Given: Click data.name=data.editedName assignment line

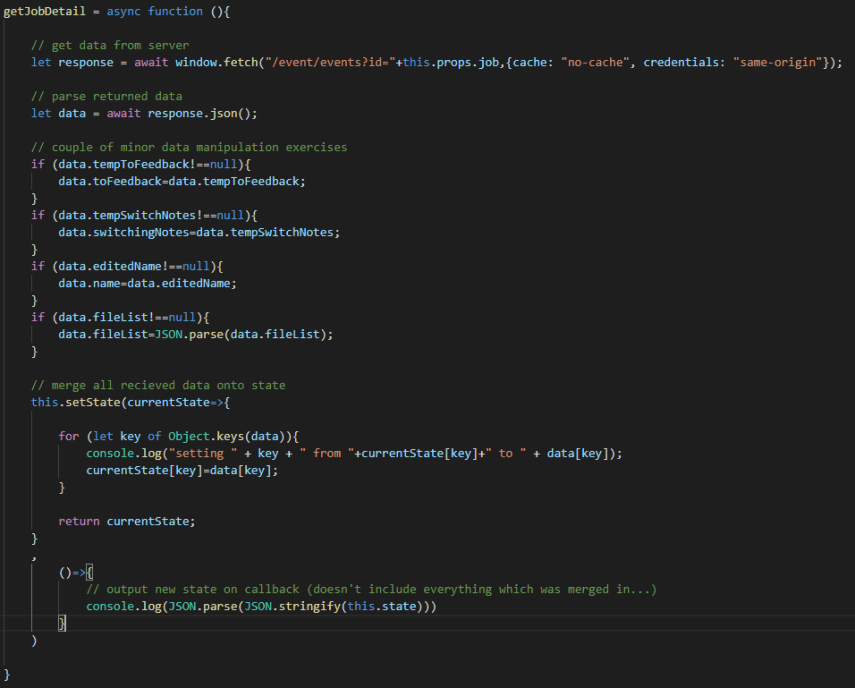Looking at the screenshot, I should coord(147,283).
